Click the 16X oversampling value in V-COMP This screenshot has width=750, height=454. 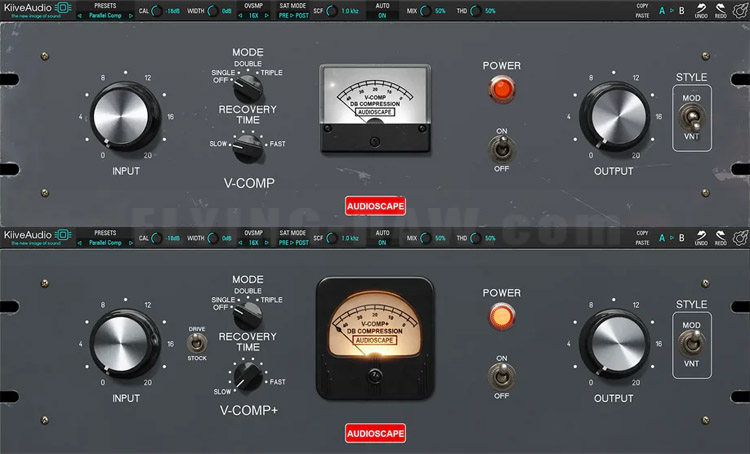coord(254,16)
